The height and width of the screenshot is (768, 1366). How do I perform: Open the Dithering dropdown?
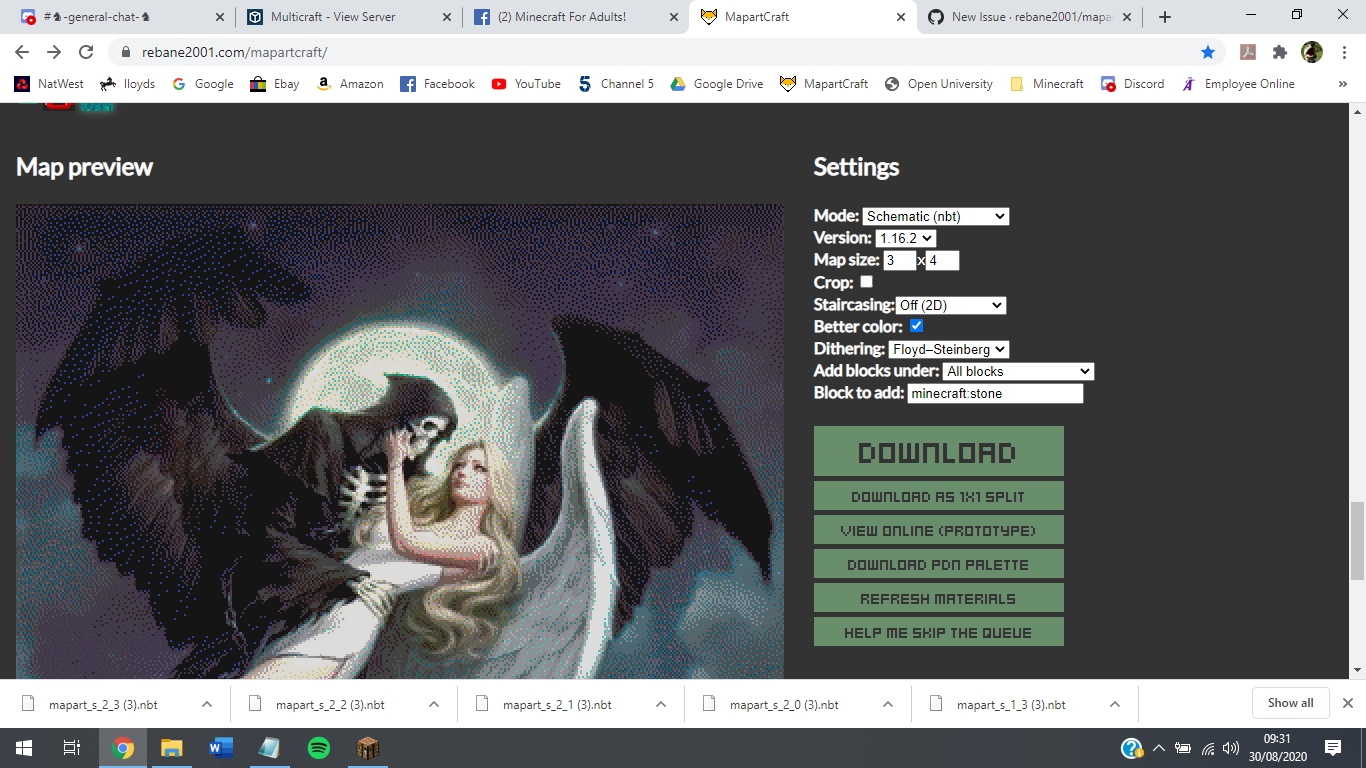click(x=947, y=348)
